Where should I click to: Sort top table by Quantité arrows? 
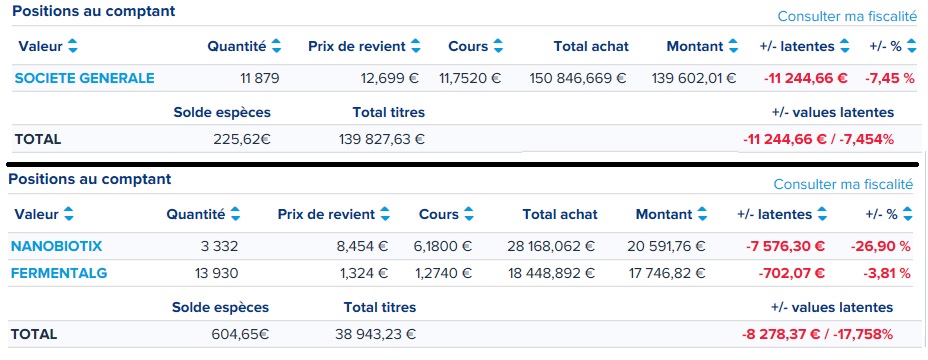(276, 46)
